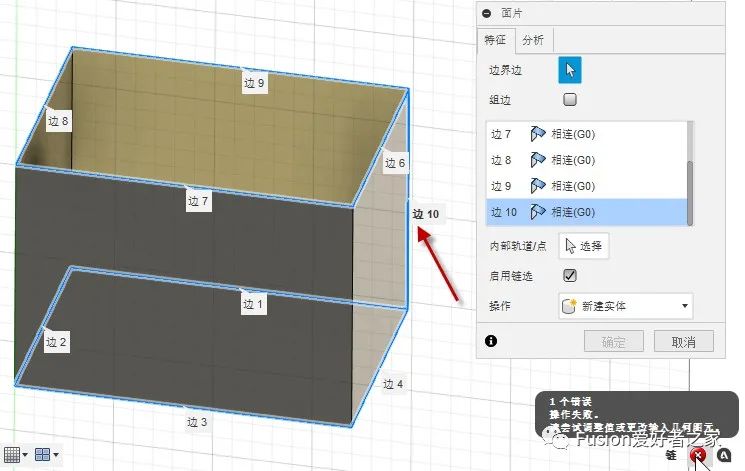Click the Autodesk logo icon at bottom right

[x=724, y=455]
